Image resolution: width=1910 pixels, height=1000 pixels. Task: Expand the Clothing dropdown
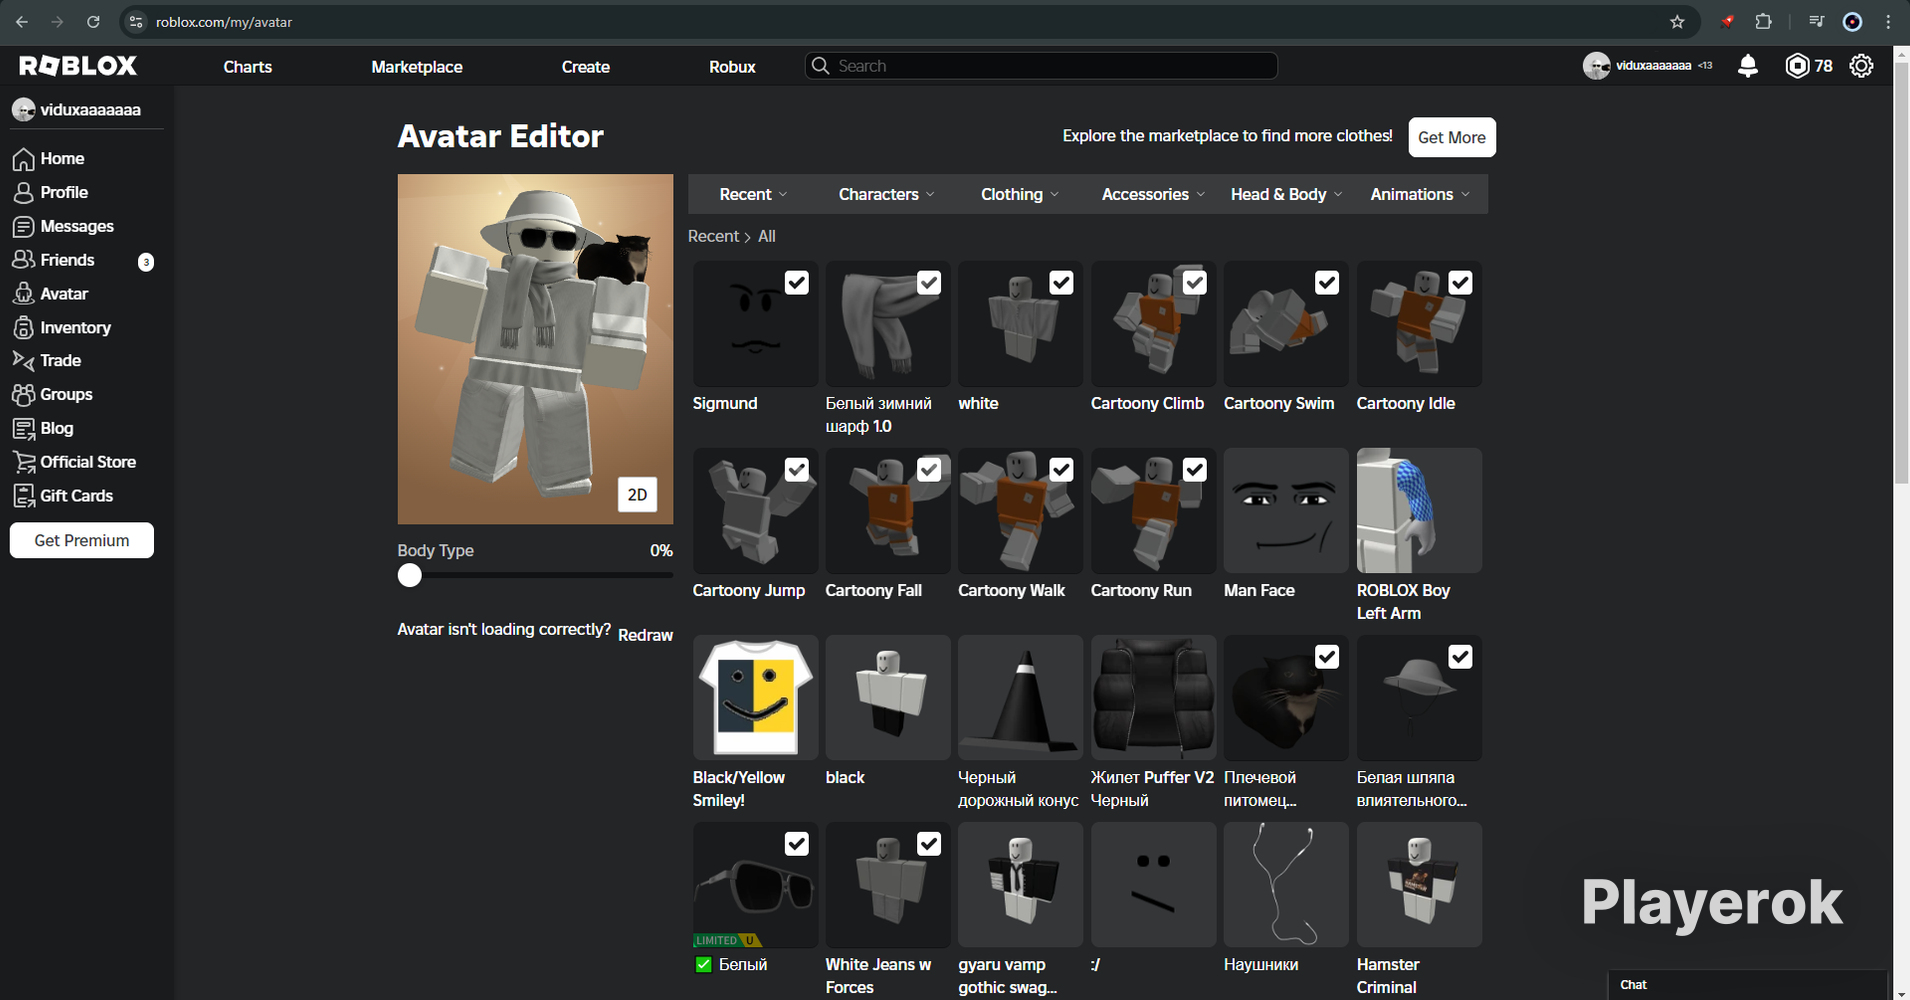coord(1019,194)
